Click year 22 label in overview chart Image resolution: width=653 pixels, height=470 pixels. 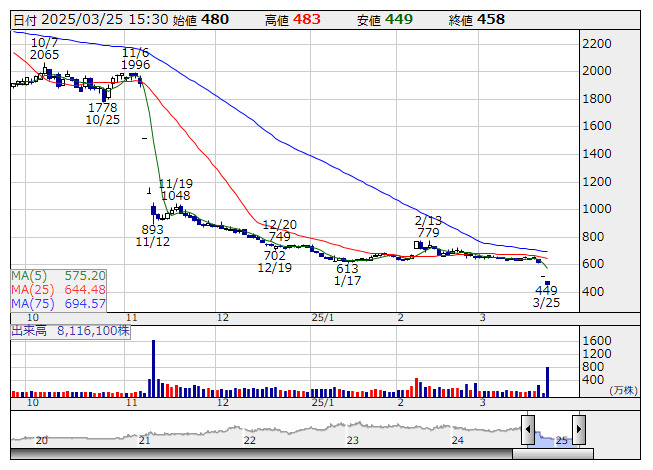pos(249,440)
